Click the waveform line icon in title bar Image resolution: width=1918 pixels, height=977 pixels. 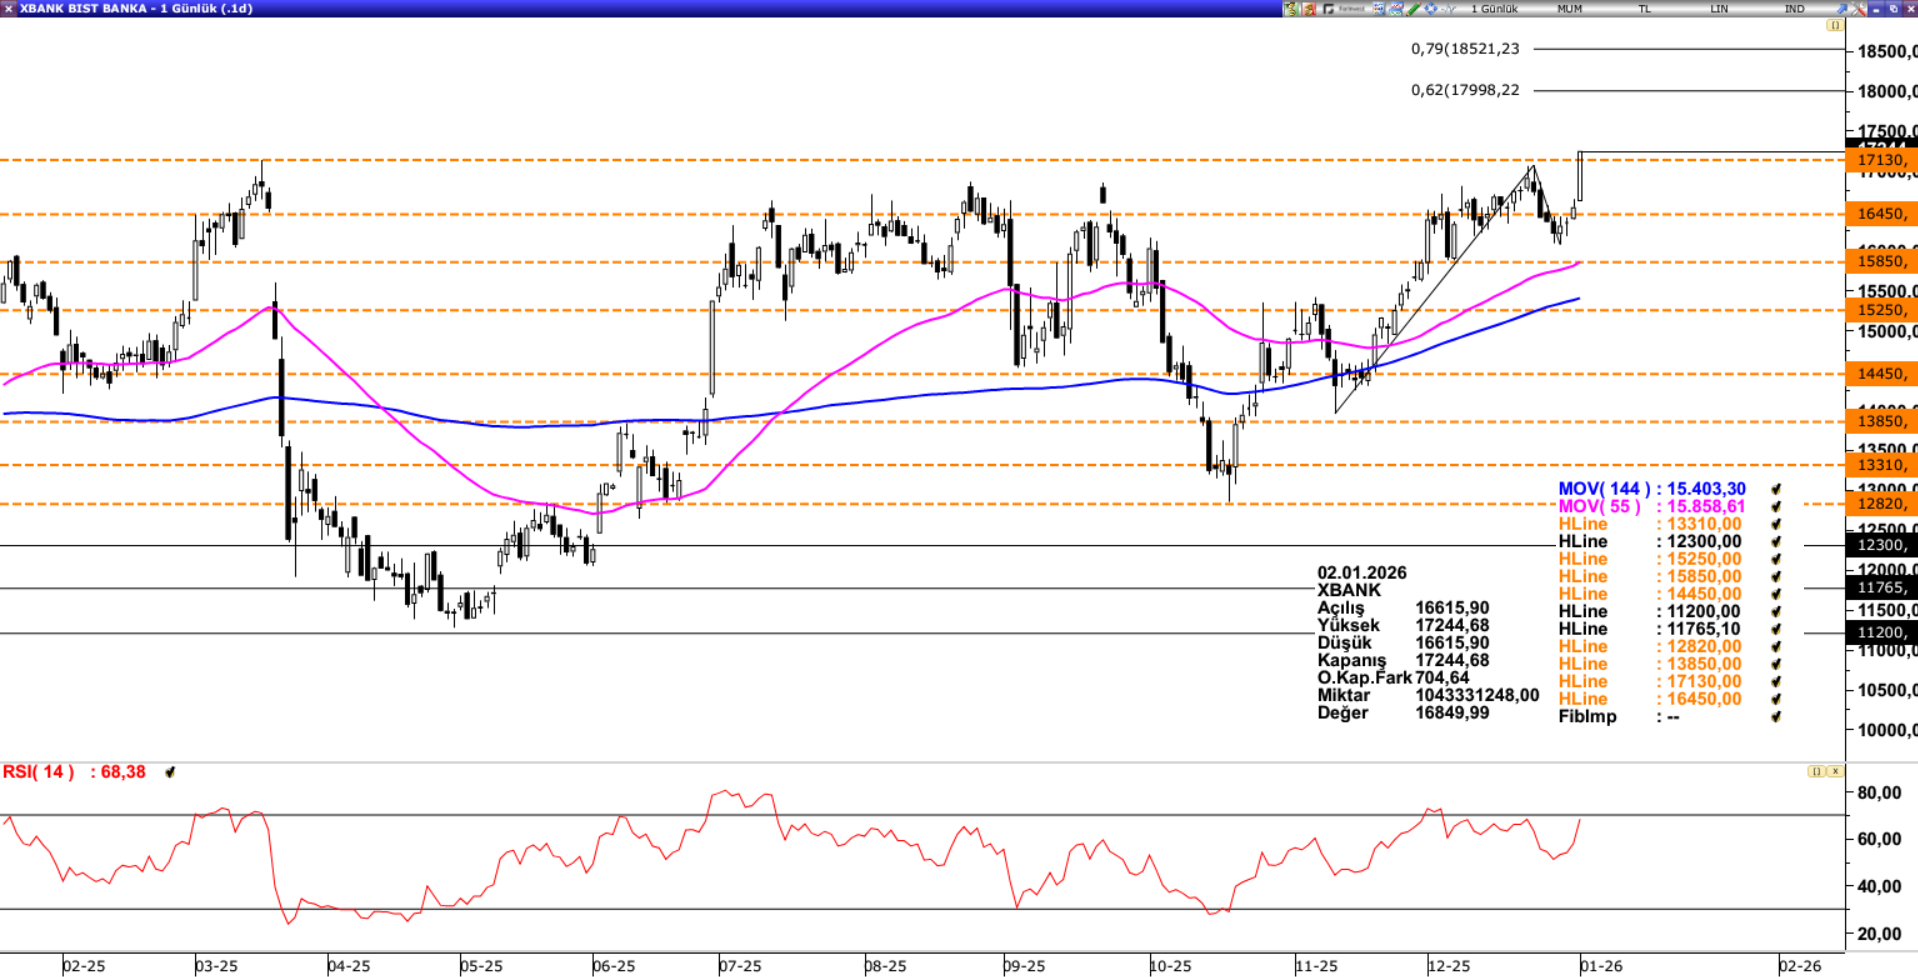tap(1448, 9)
